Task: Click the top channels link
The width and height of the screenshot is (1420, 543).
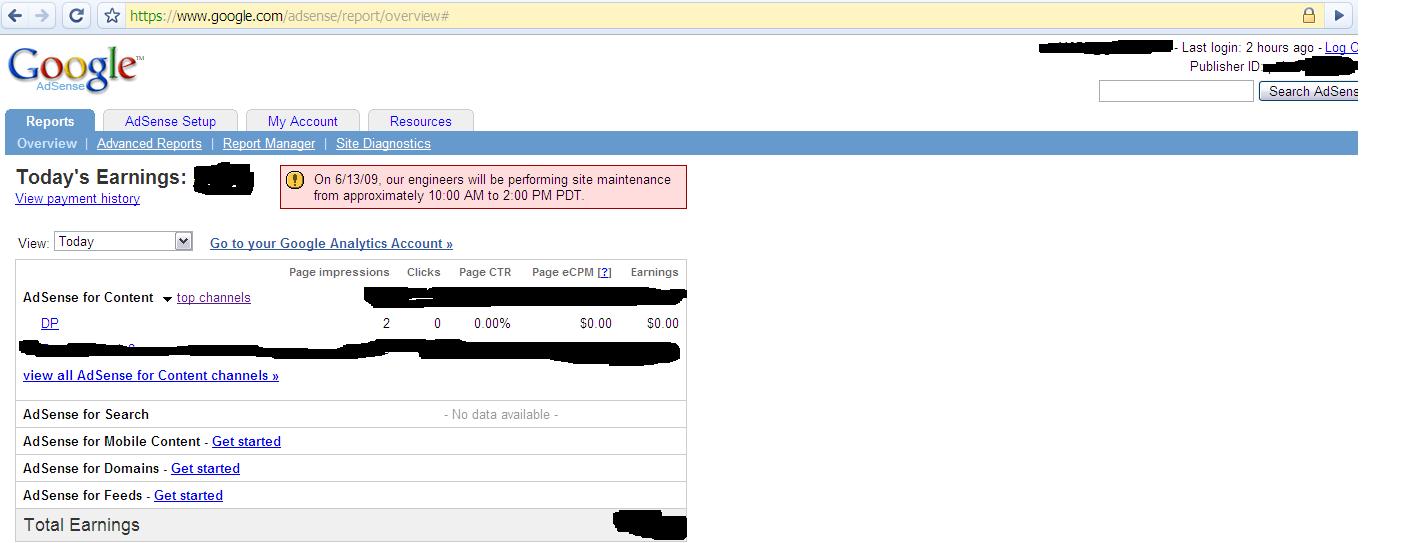Action: [x=214, y=297]
